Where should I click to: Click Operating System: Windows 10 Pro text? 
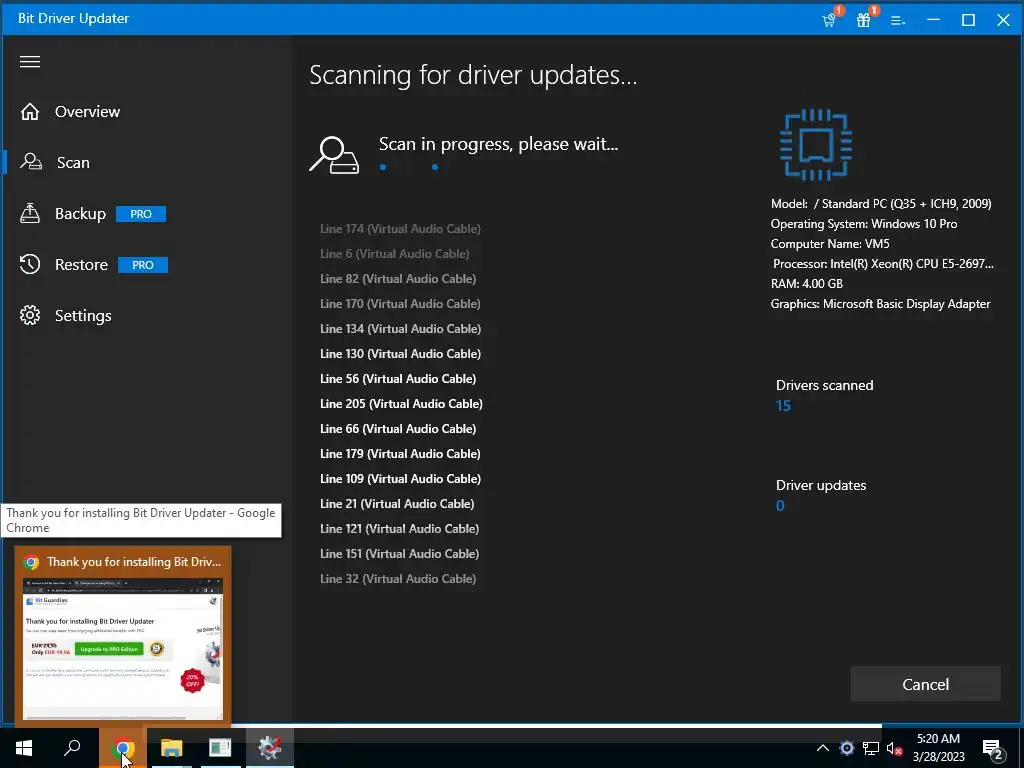tap(863, 224)
